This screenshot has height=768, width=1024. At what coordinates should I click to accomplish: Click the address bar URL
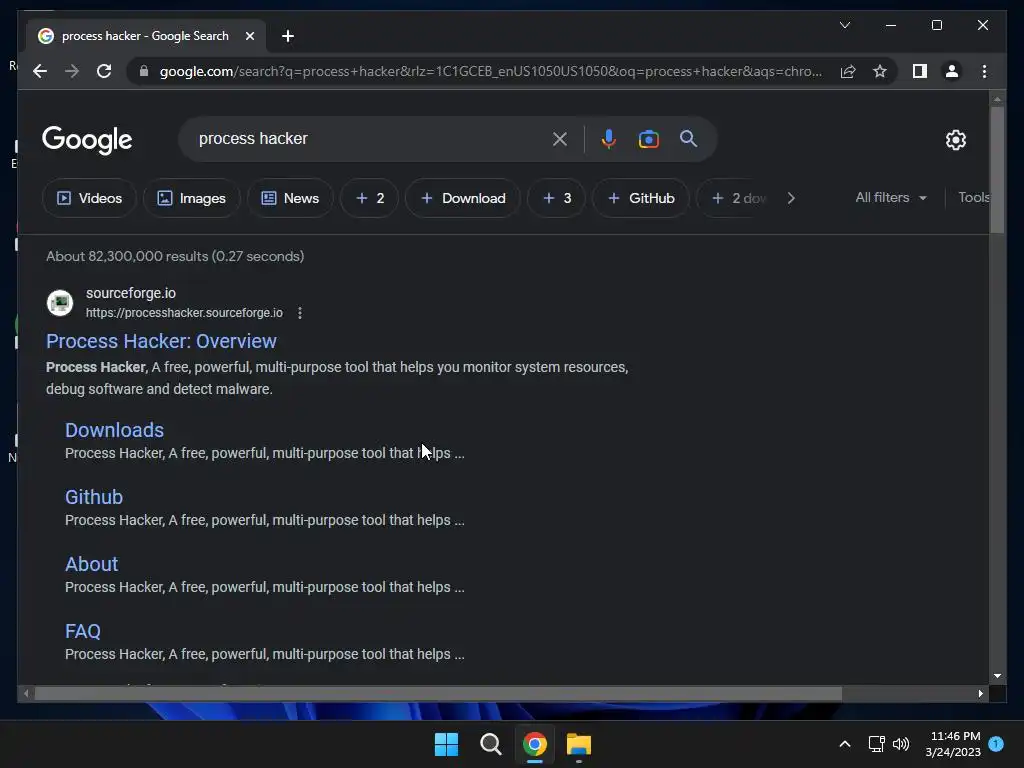(490, 71)
